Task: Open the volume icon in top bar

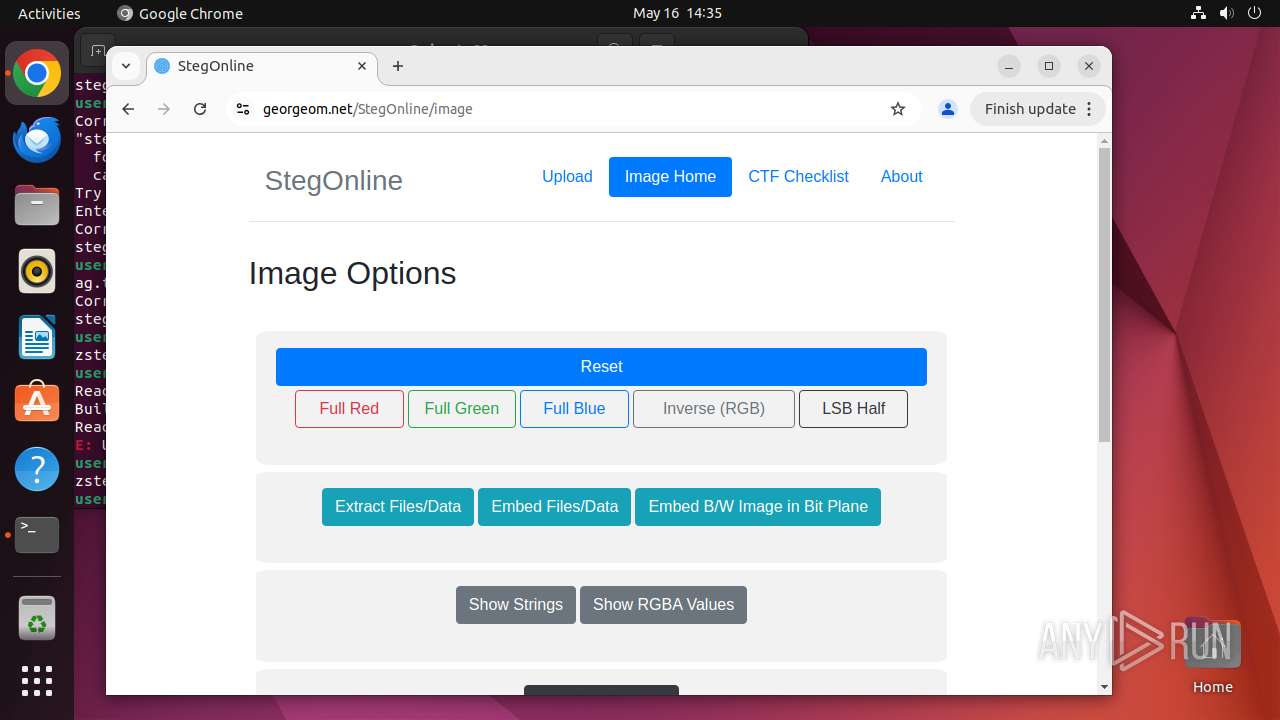Action: coord(1227,13)
